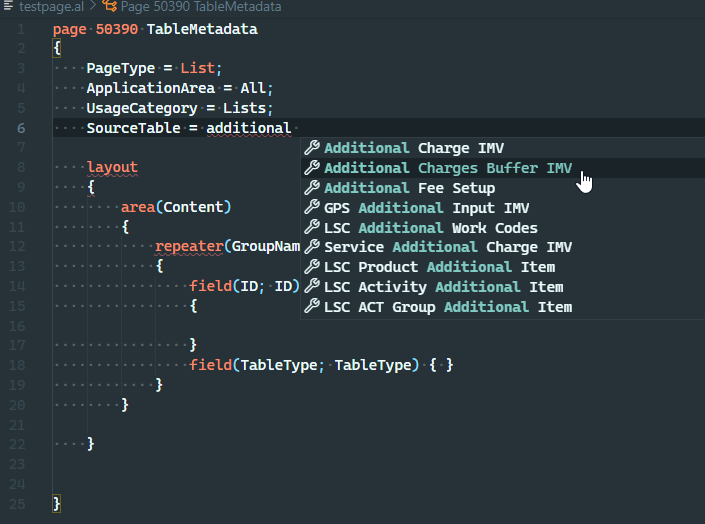Click 'field' keyword on the TableType line

pos(210,365)
